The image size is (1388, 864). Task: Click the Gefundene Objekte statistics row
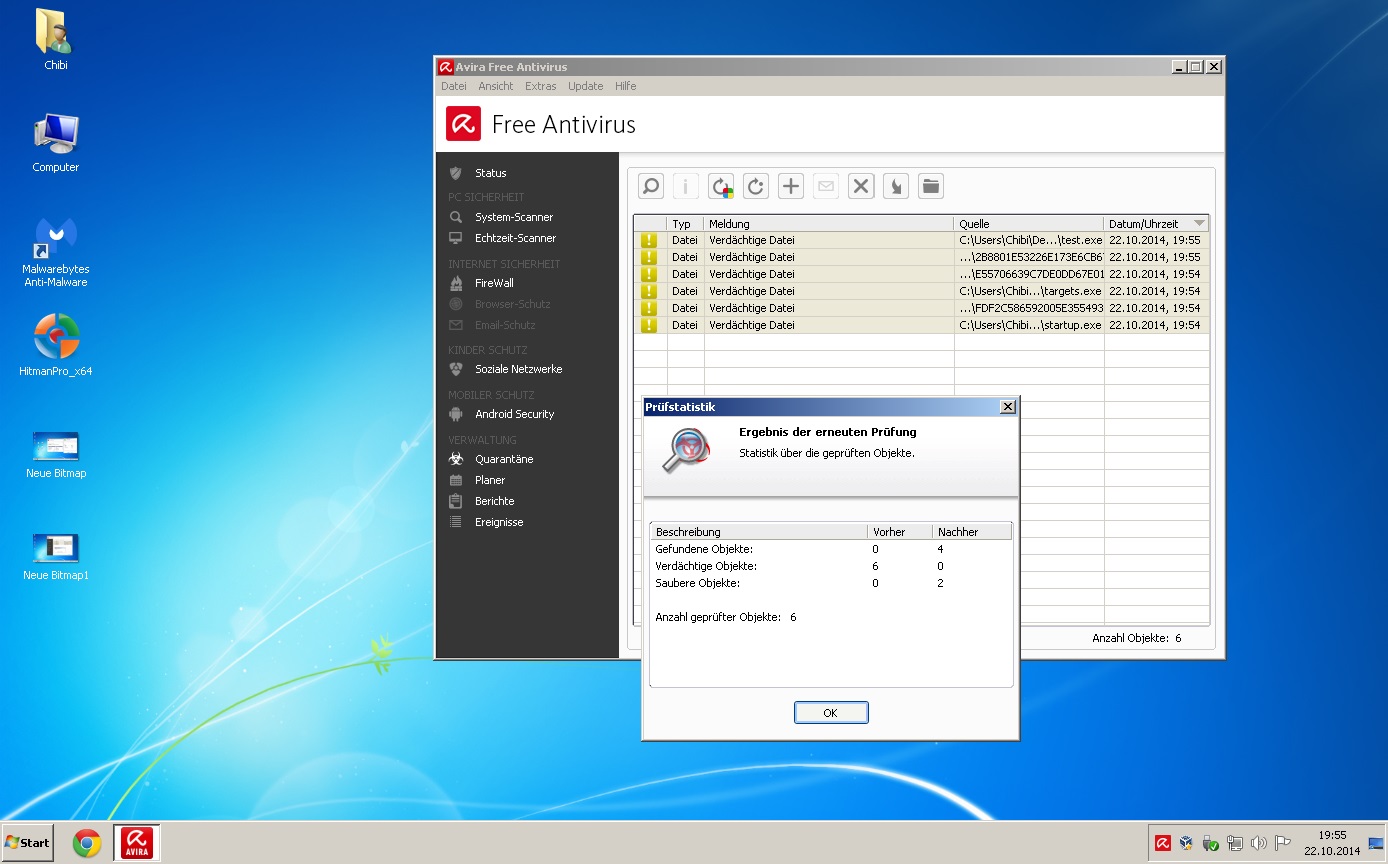pyautogui.click(x=831, y=549)
